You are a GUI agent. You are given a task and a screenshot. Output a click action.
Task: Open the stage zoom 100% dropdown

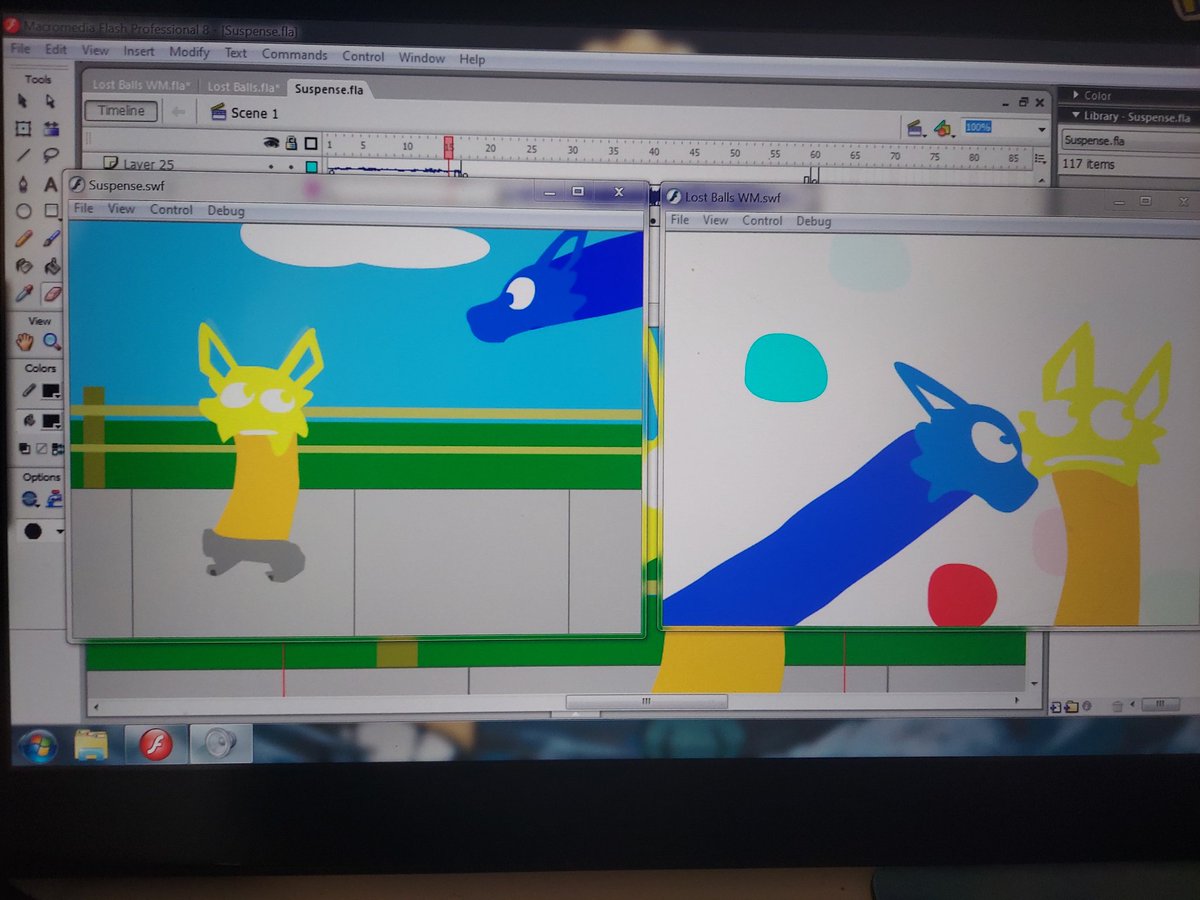1041,130
